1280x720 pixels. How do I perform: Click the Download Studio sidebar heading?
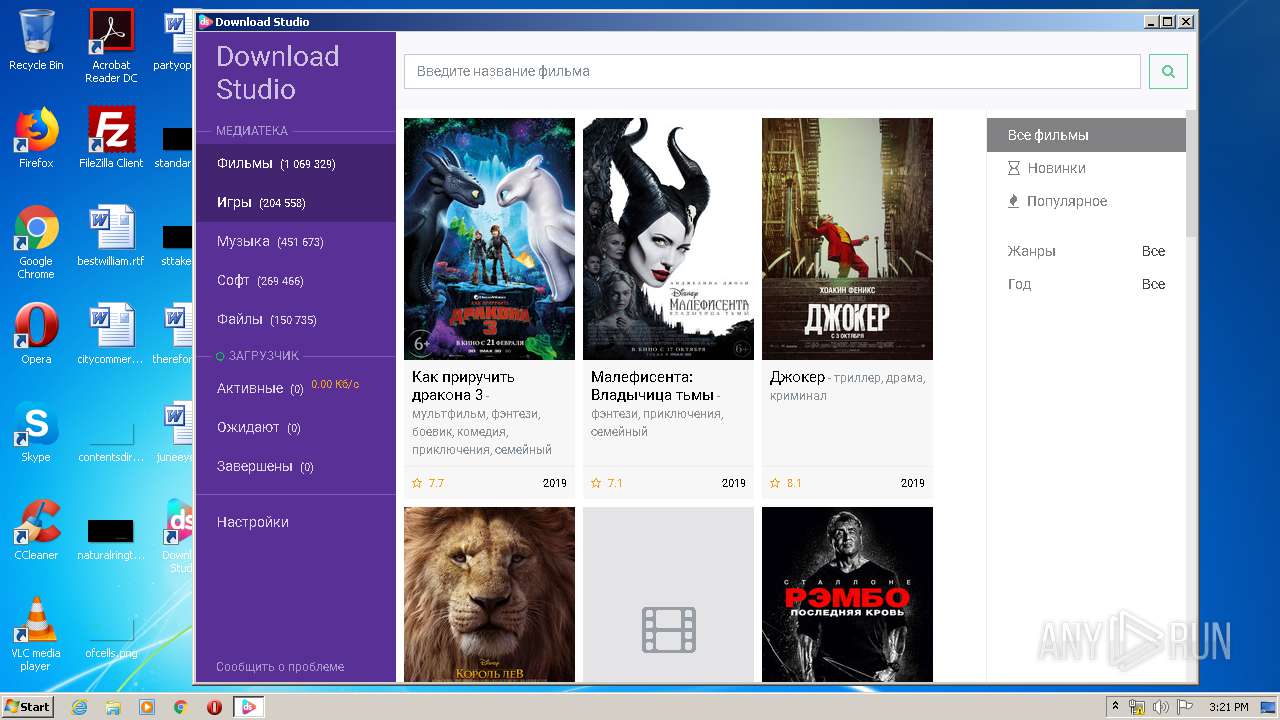277,72
